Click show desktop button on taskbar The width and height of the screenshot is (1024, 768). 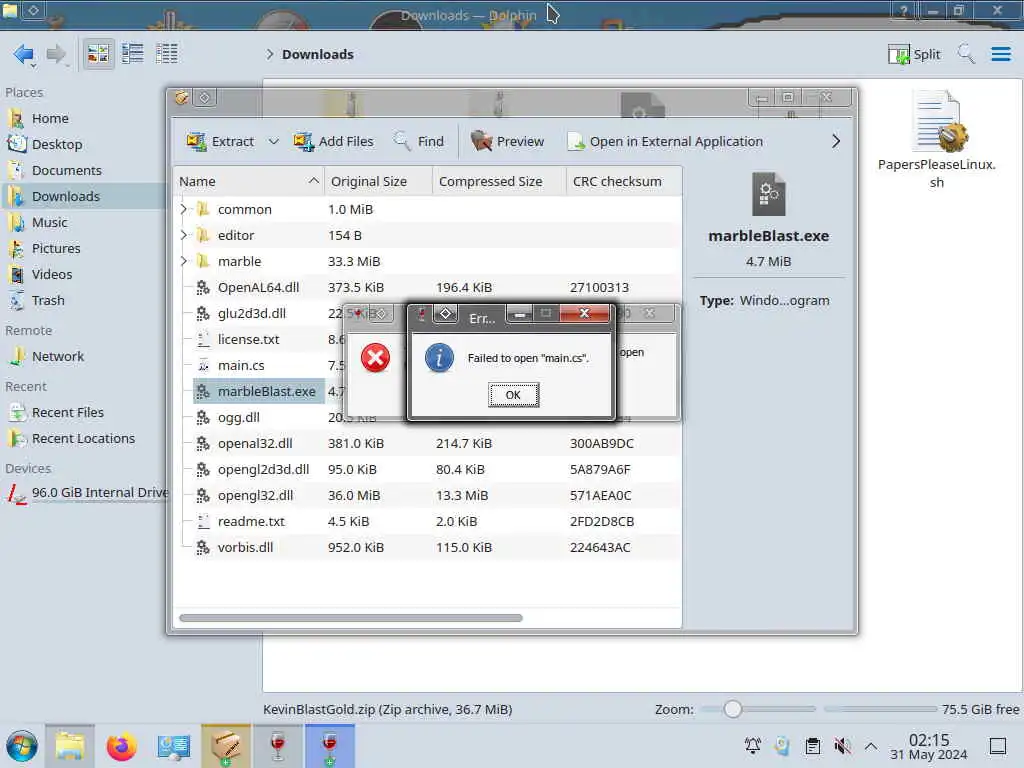tap(998, 746)
